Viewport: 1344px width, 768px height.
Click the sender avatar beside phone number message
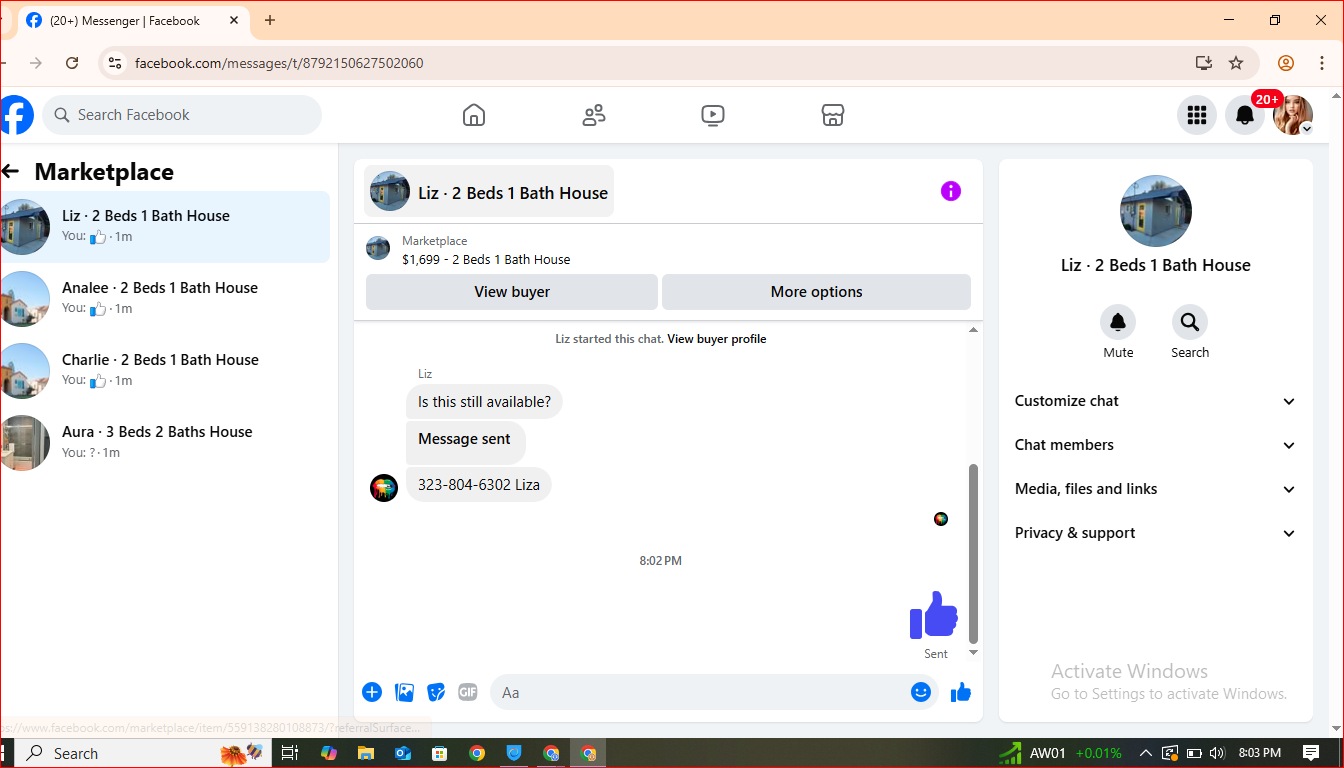pos(384,487)
